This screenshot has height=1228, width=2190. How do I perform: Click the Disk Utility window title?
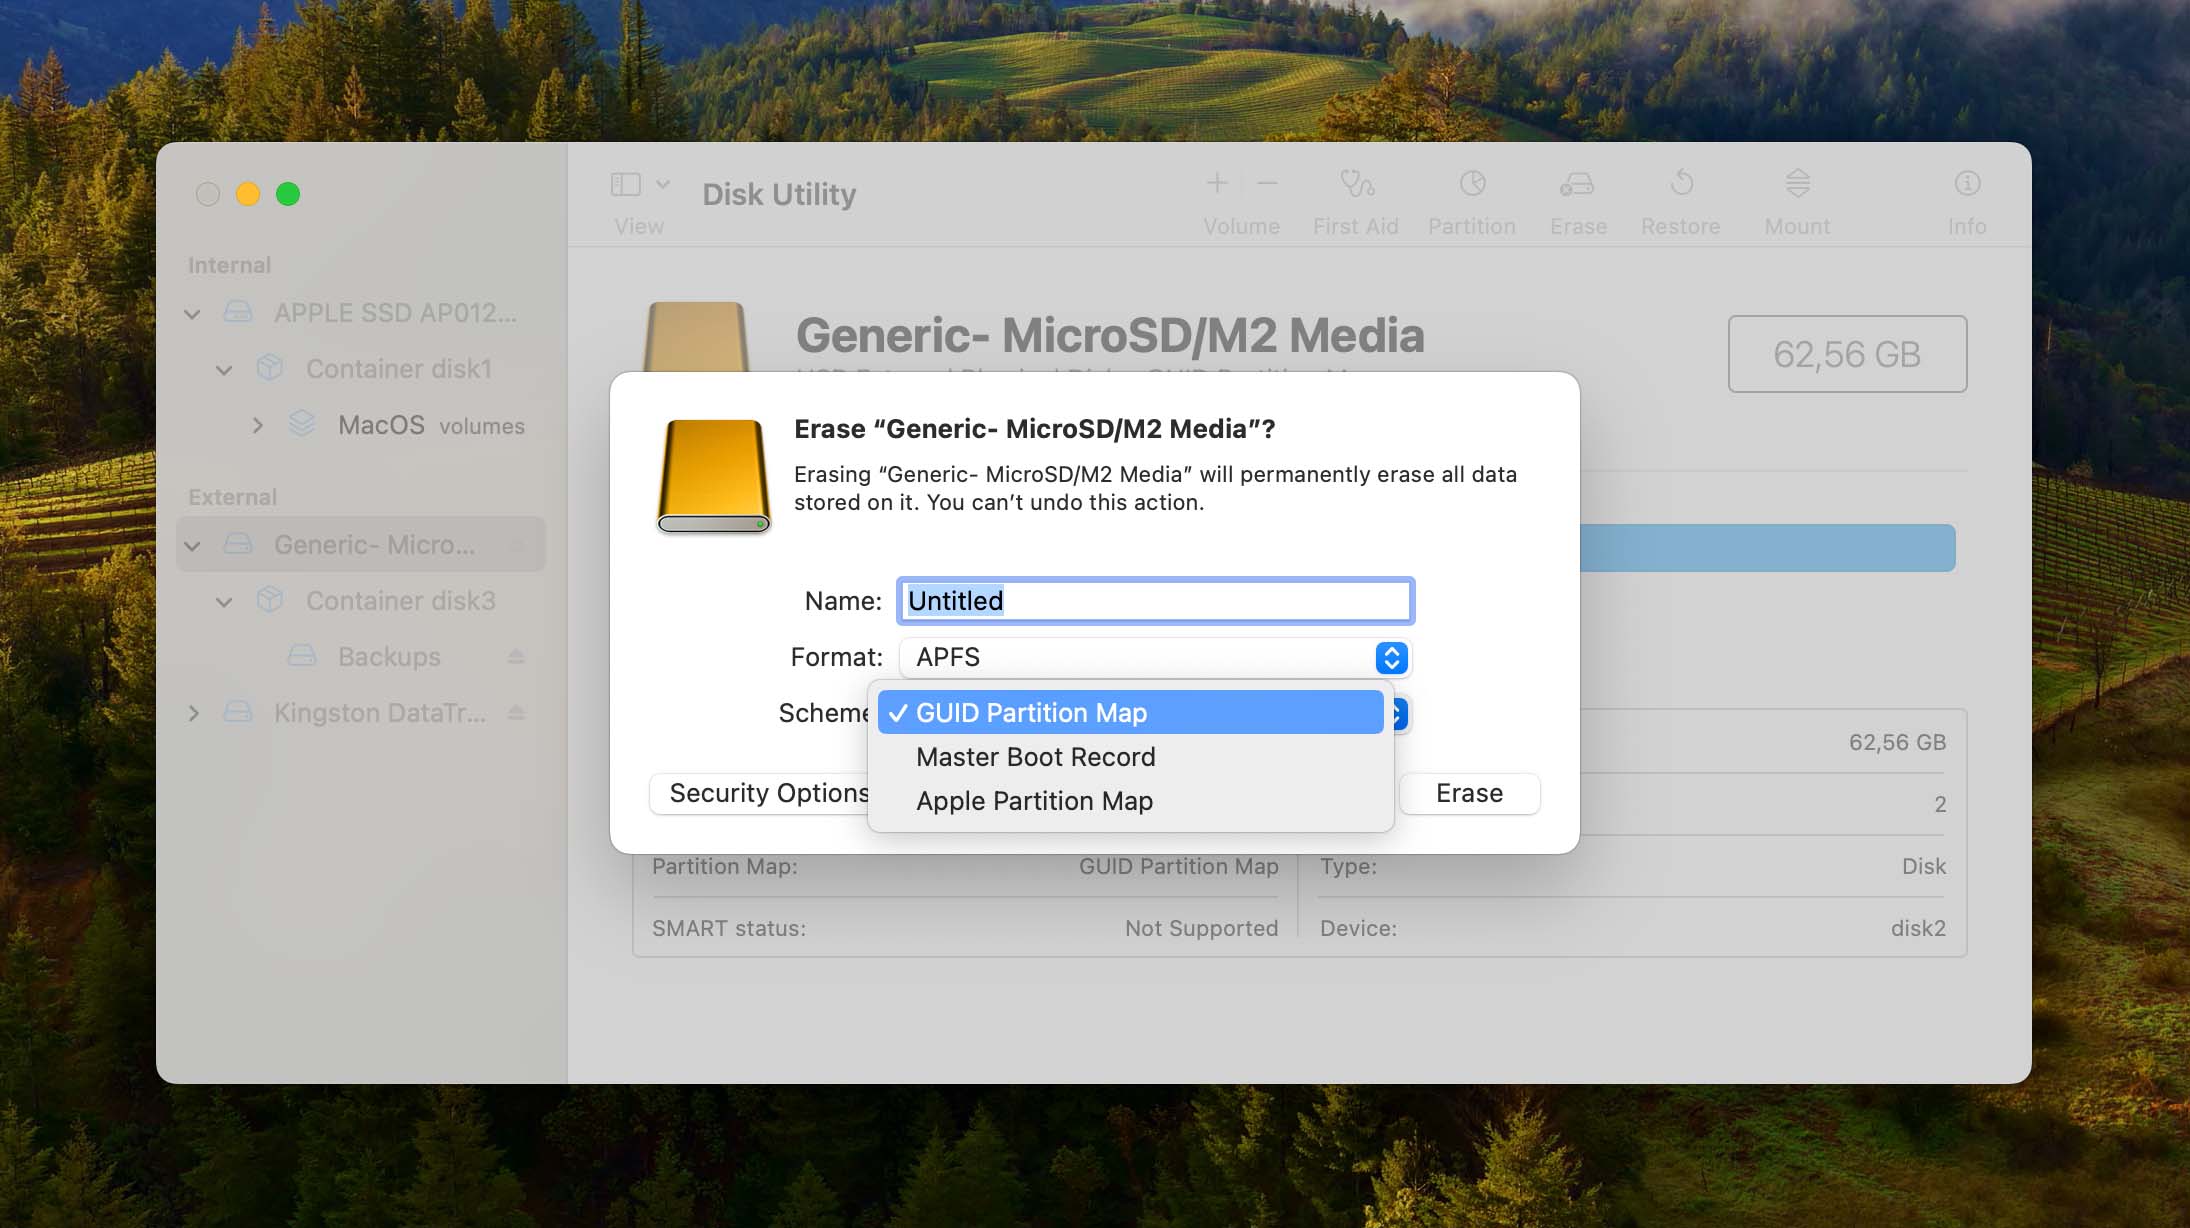point(779,194)
